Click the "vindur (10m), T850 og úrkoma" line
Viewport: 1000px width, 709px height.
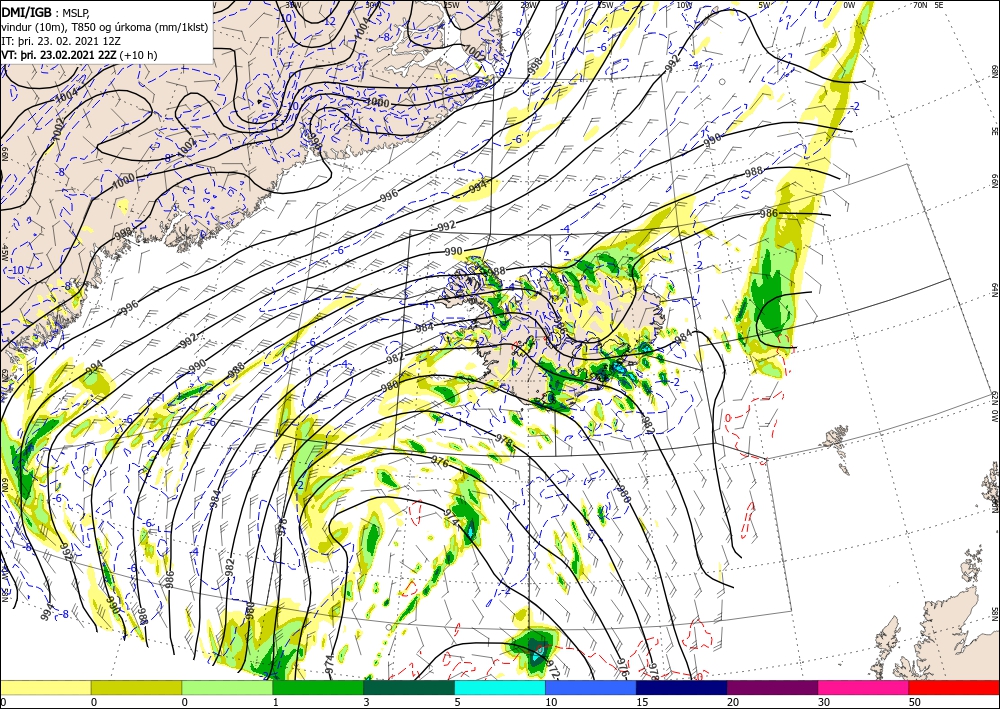[104, 26]
